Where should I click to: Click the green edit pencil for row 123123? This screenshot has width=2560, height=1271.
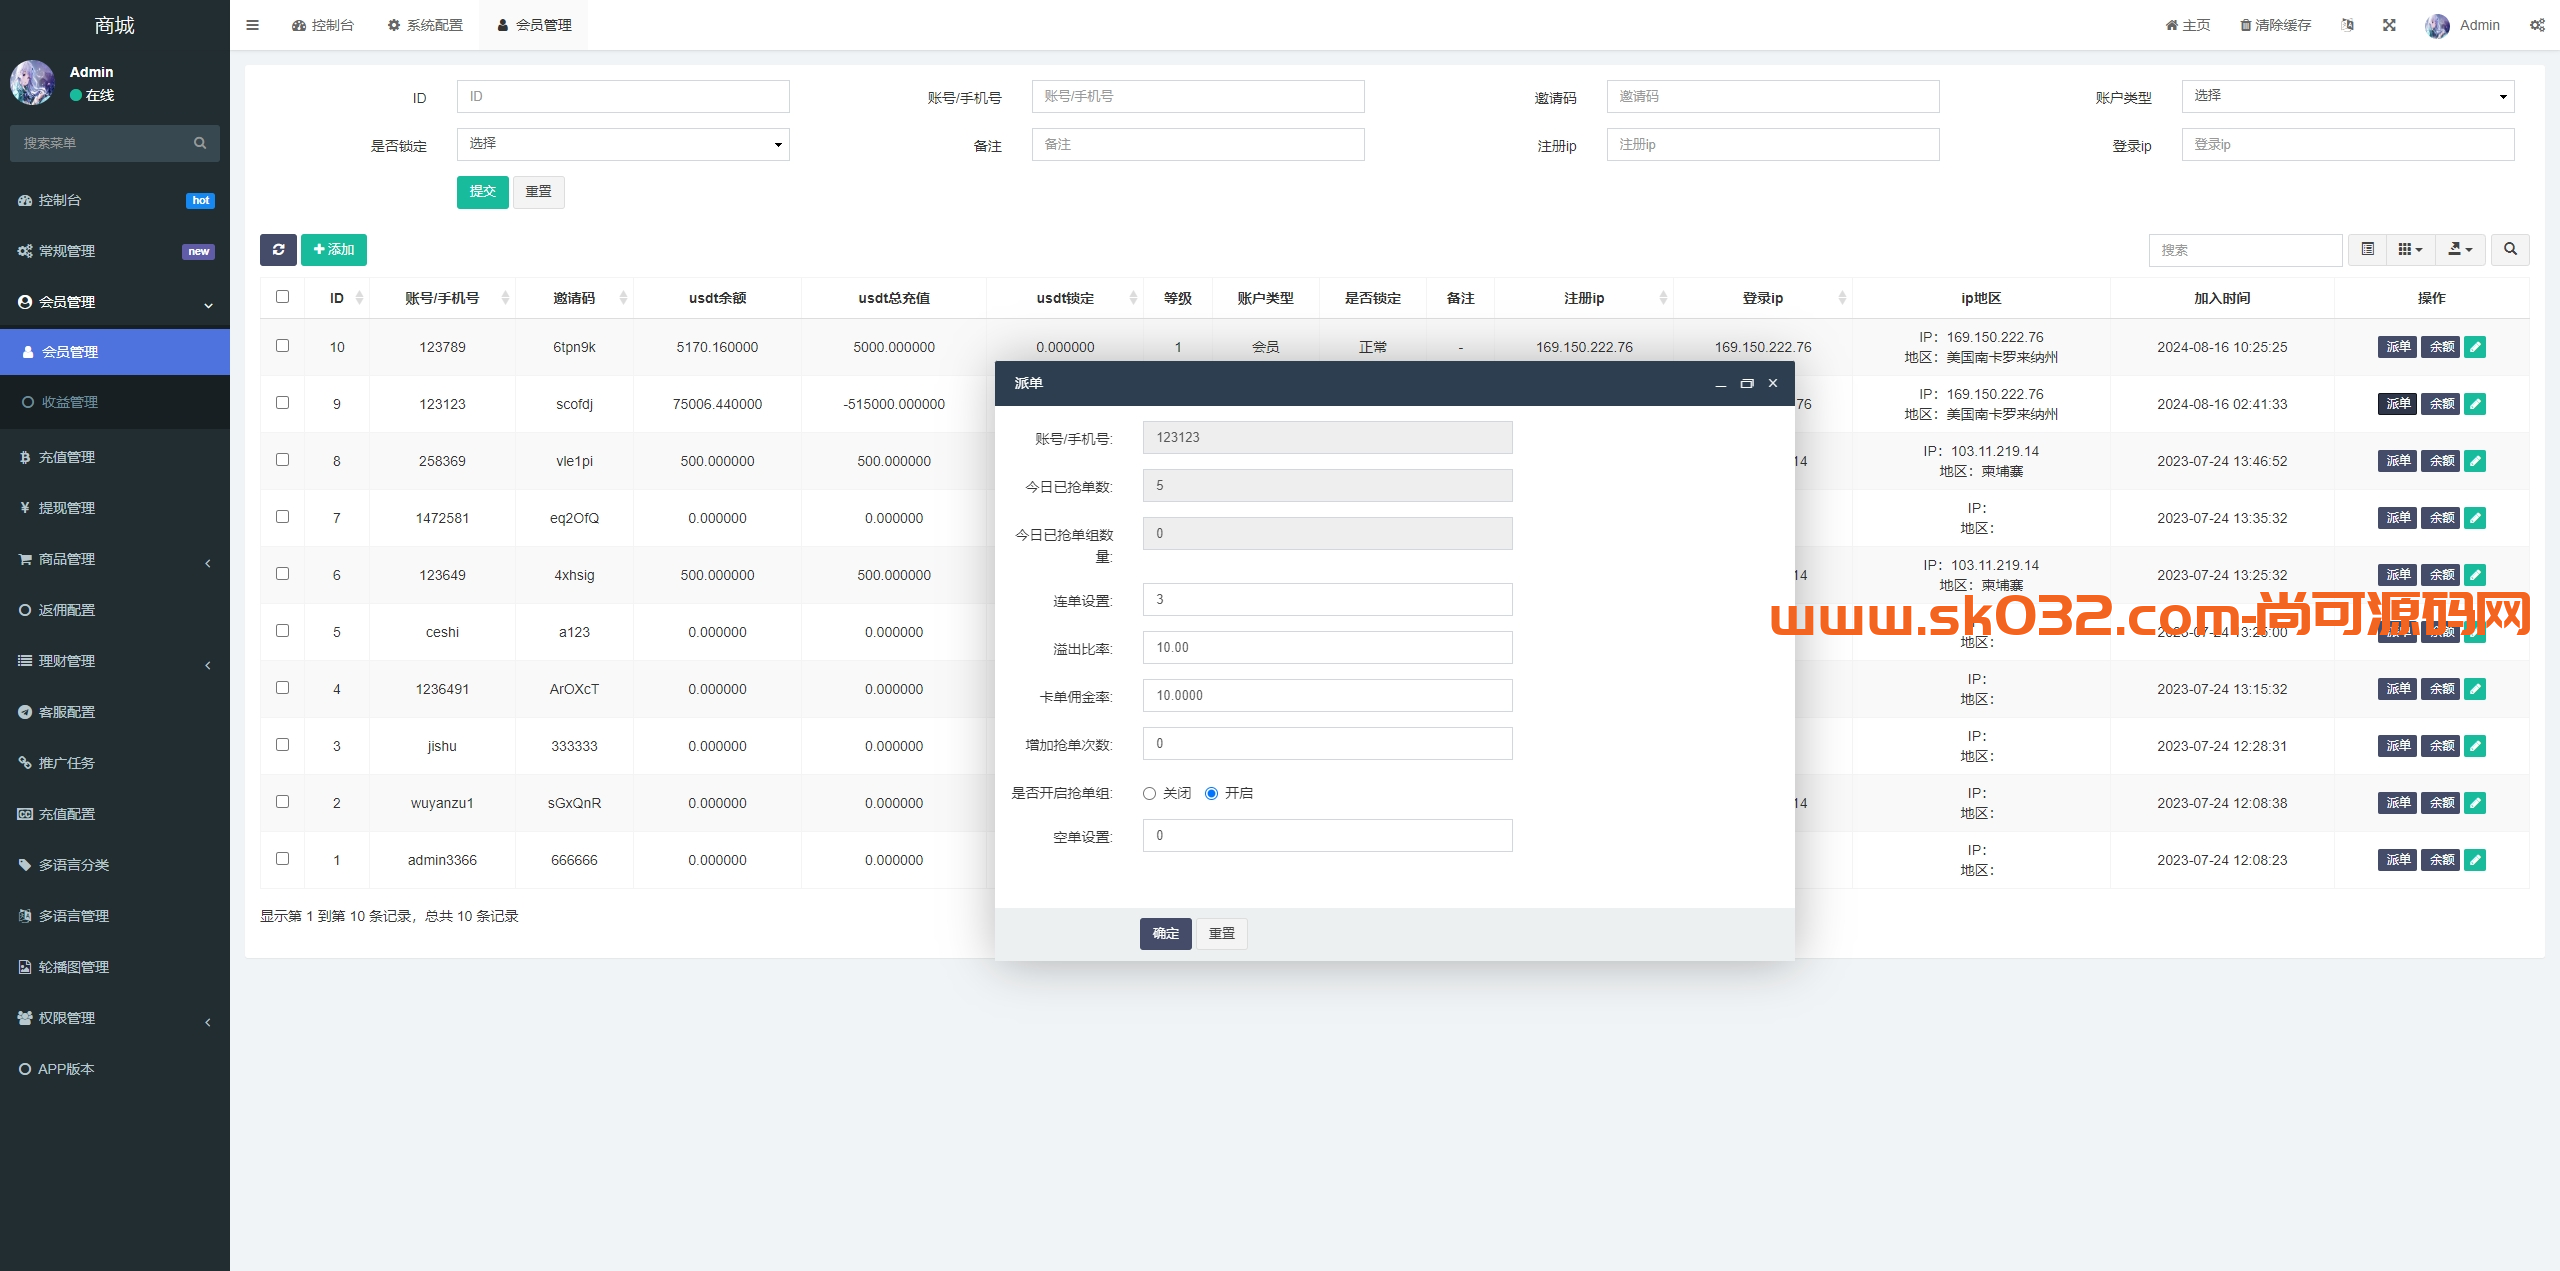(x=2475, y=404)
